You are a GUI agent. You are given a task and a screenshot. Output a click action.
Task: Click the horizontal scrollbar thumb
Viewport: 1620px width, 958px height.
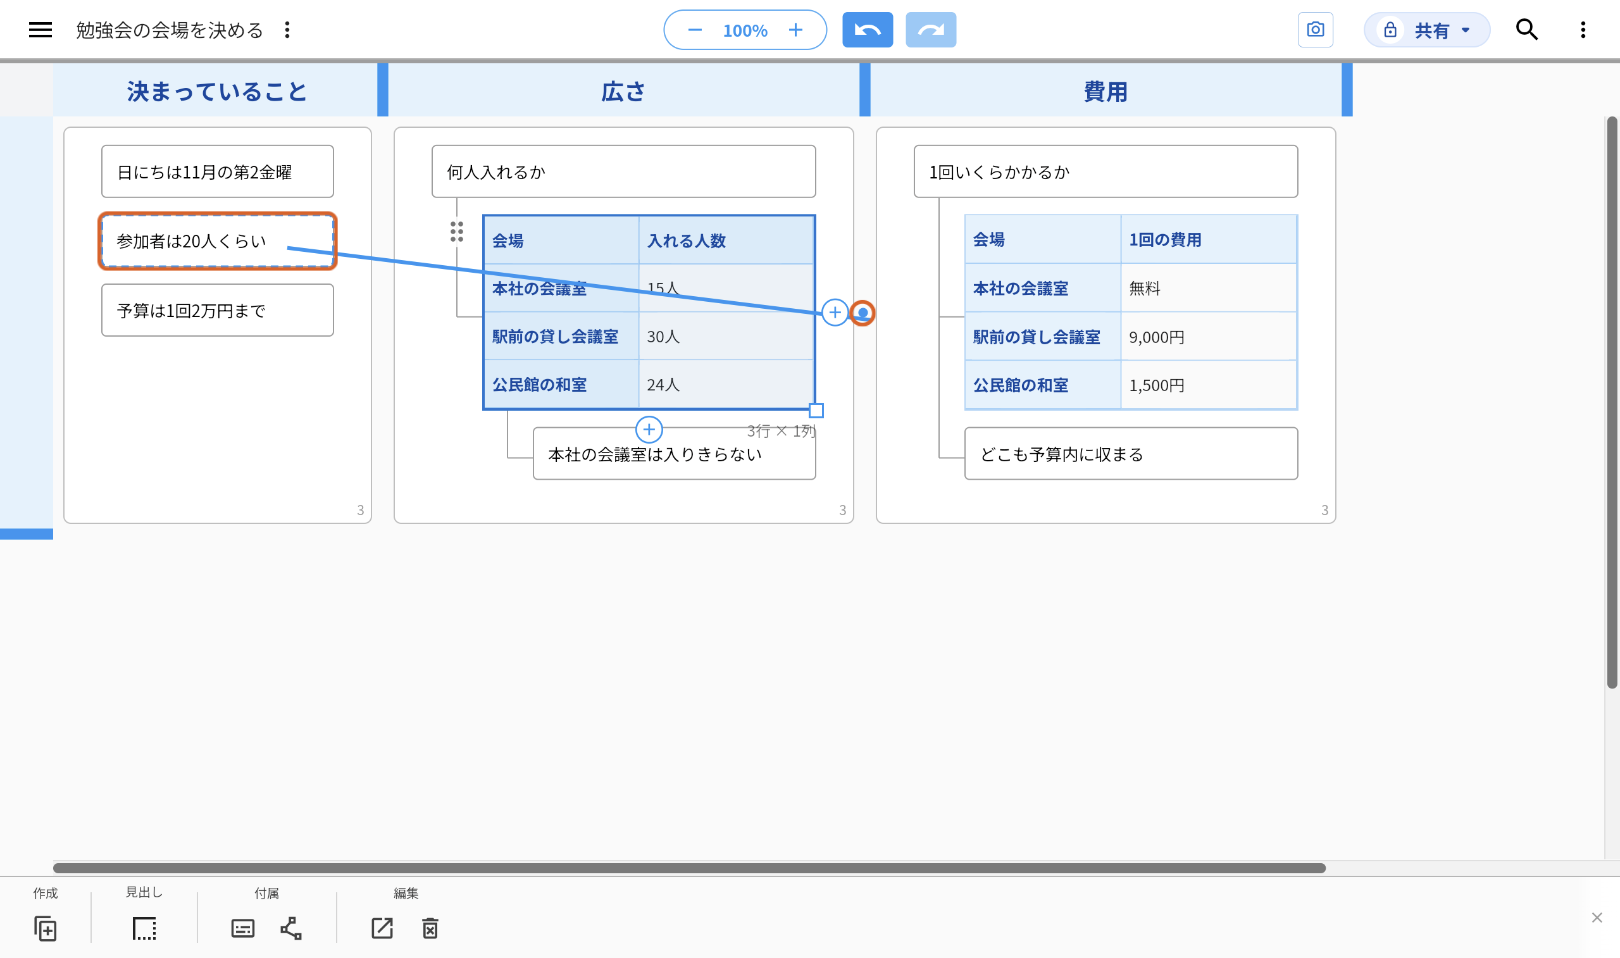click(689, 868)
